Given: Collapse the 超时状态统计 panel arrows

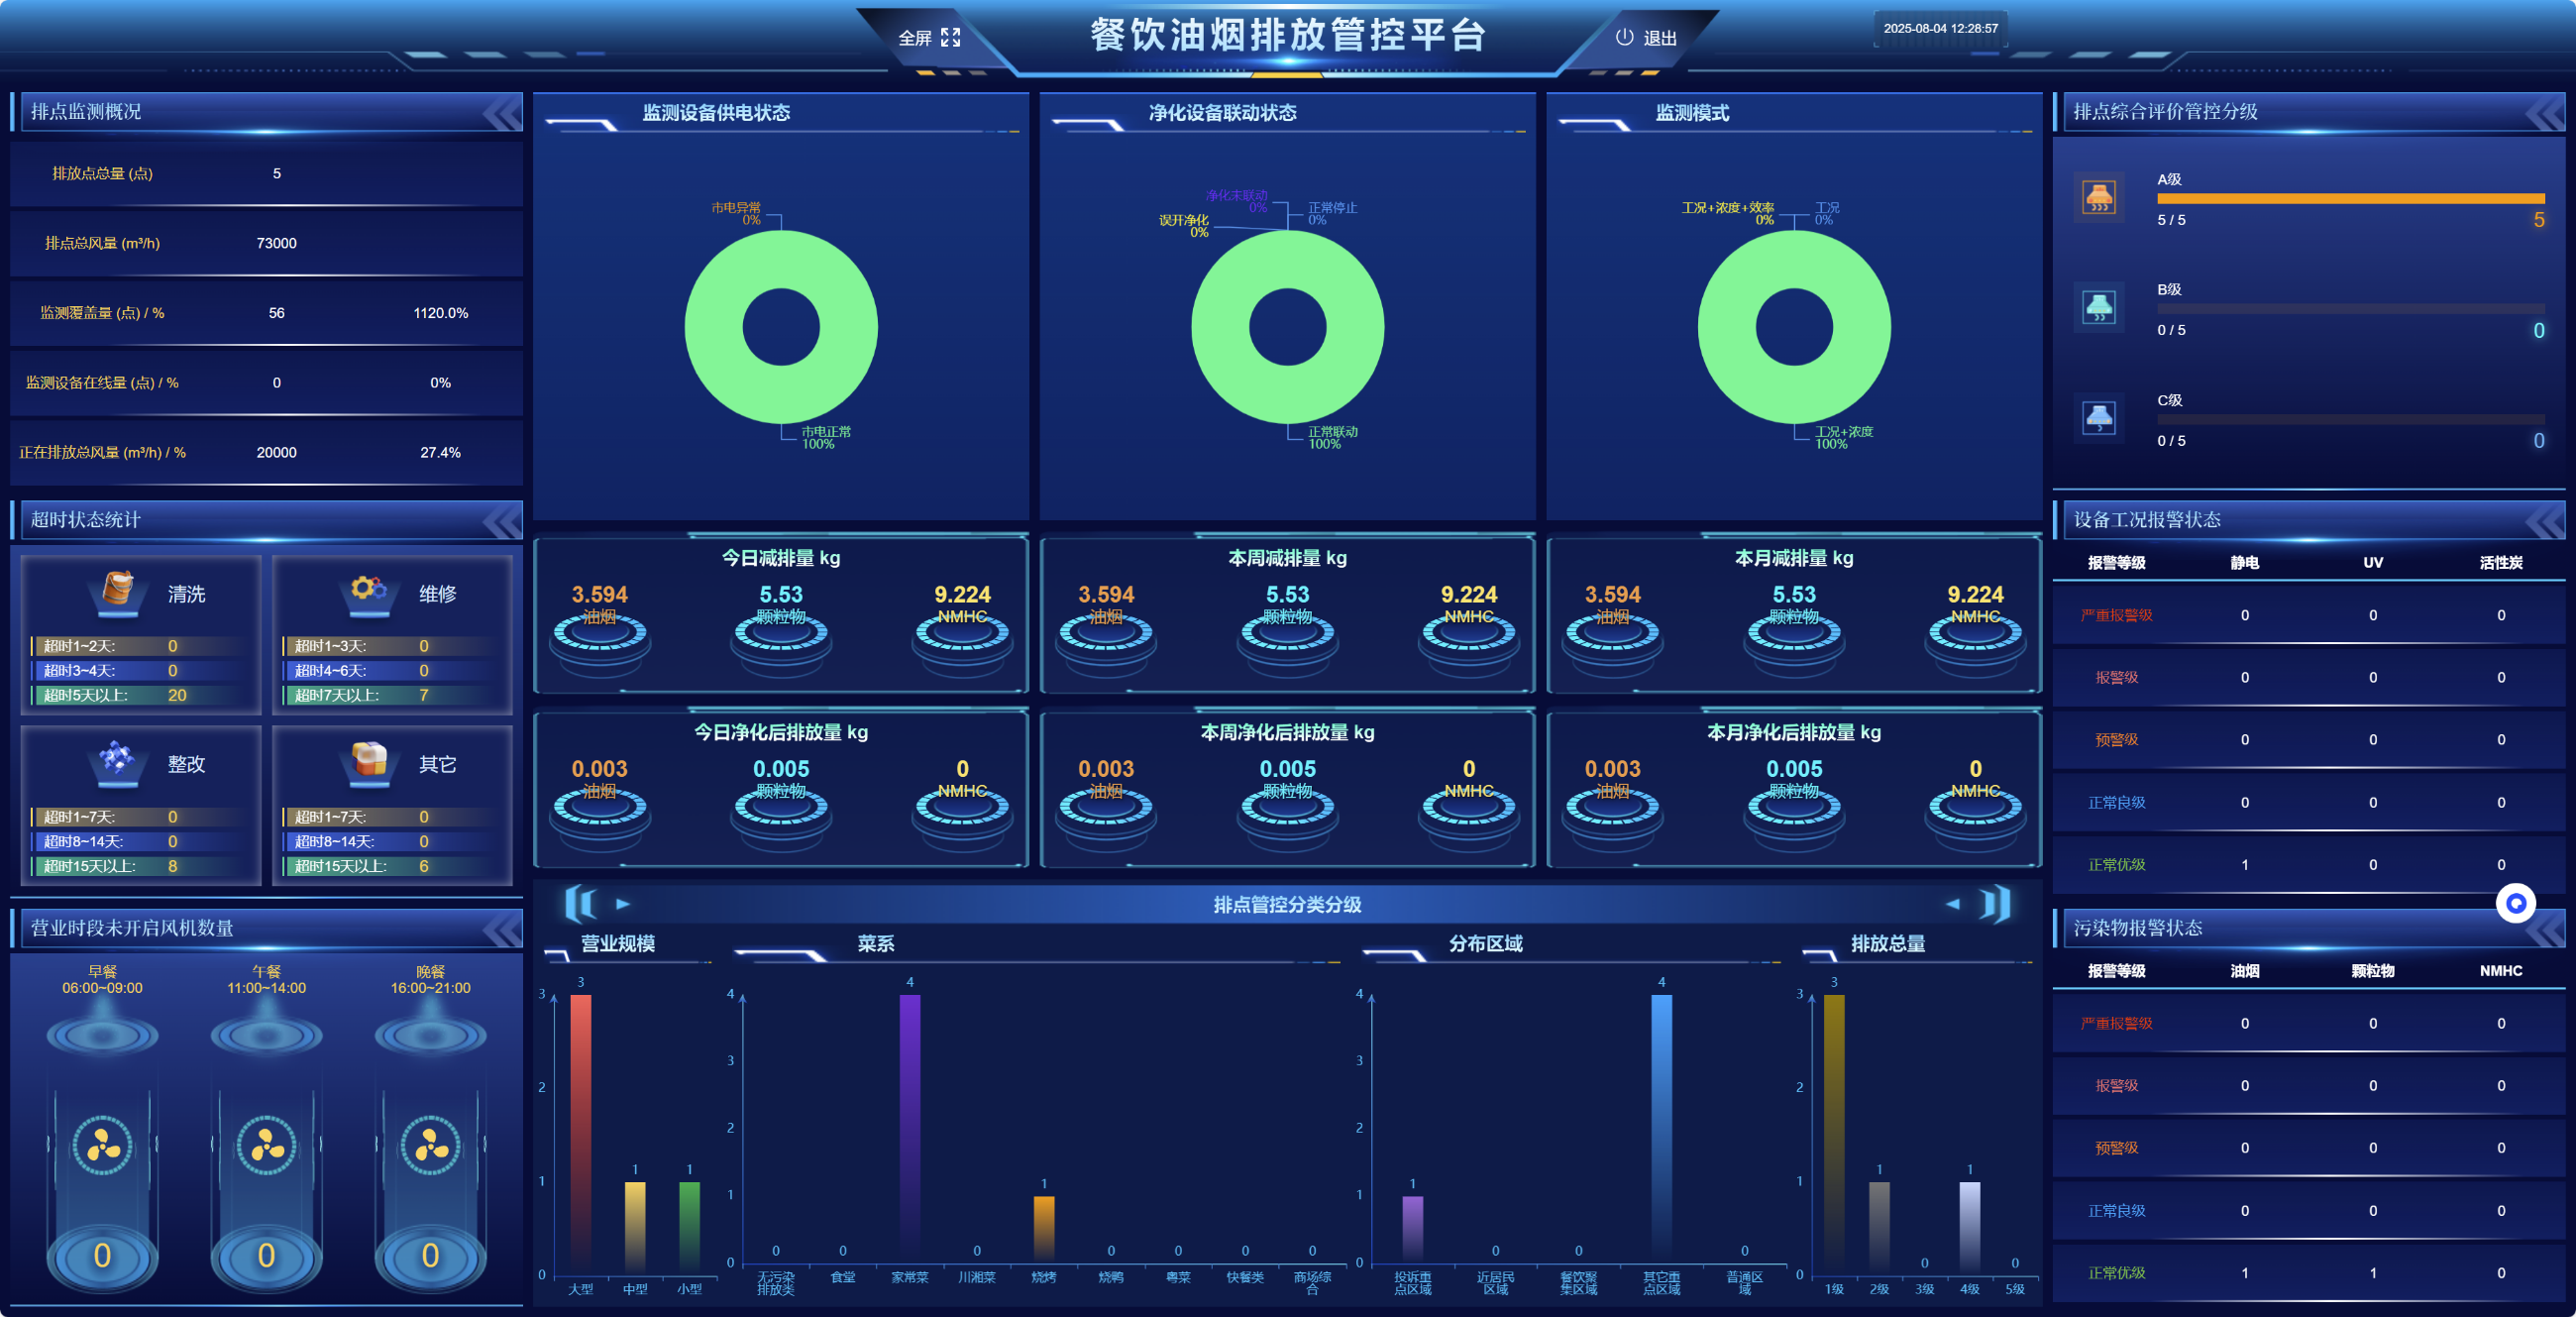Looking at the screenshot, I should pos(502,520).
